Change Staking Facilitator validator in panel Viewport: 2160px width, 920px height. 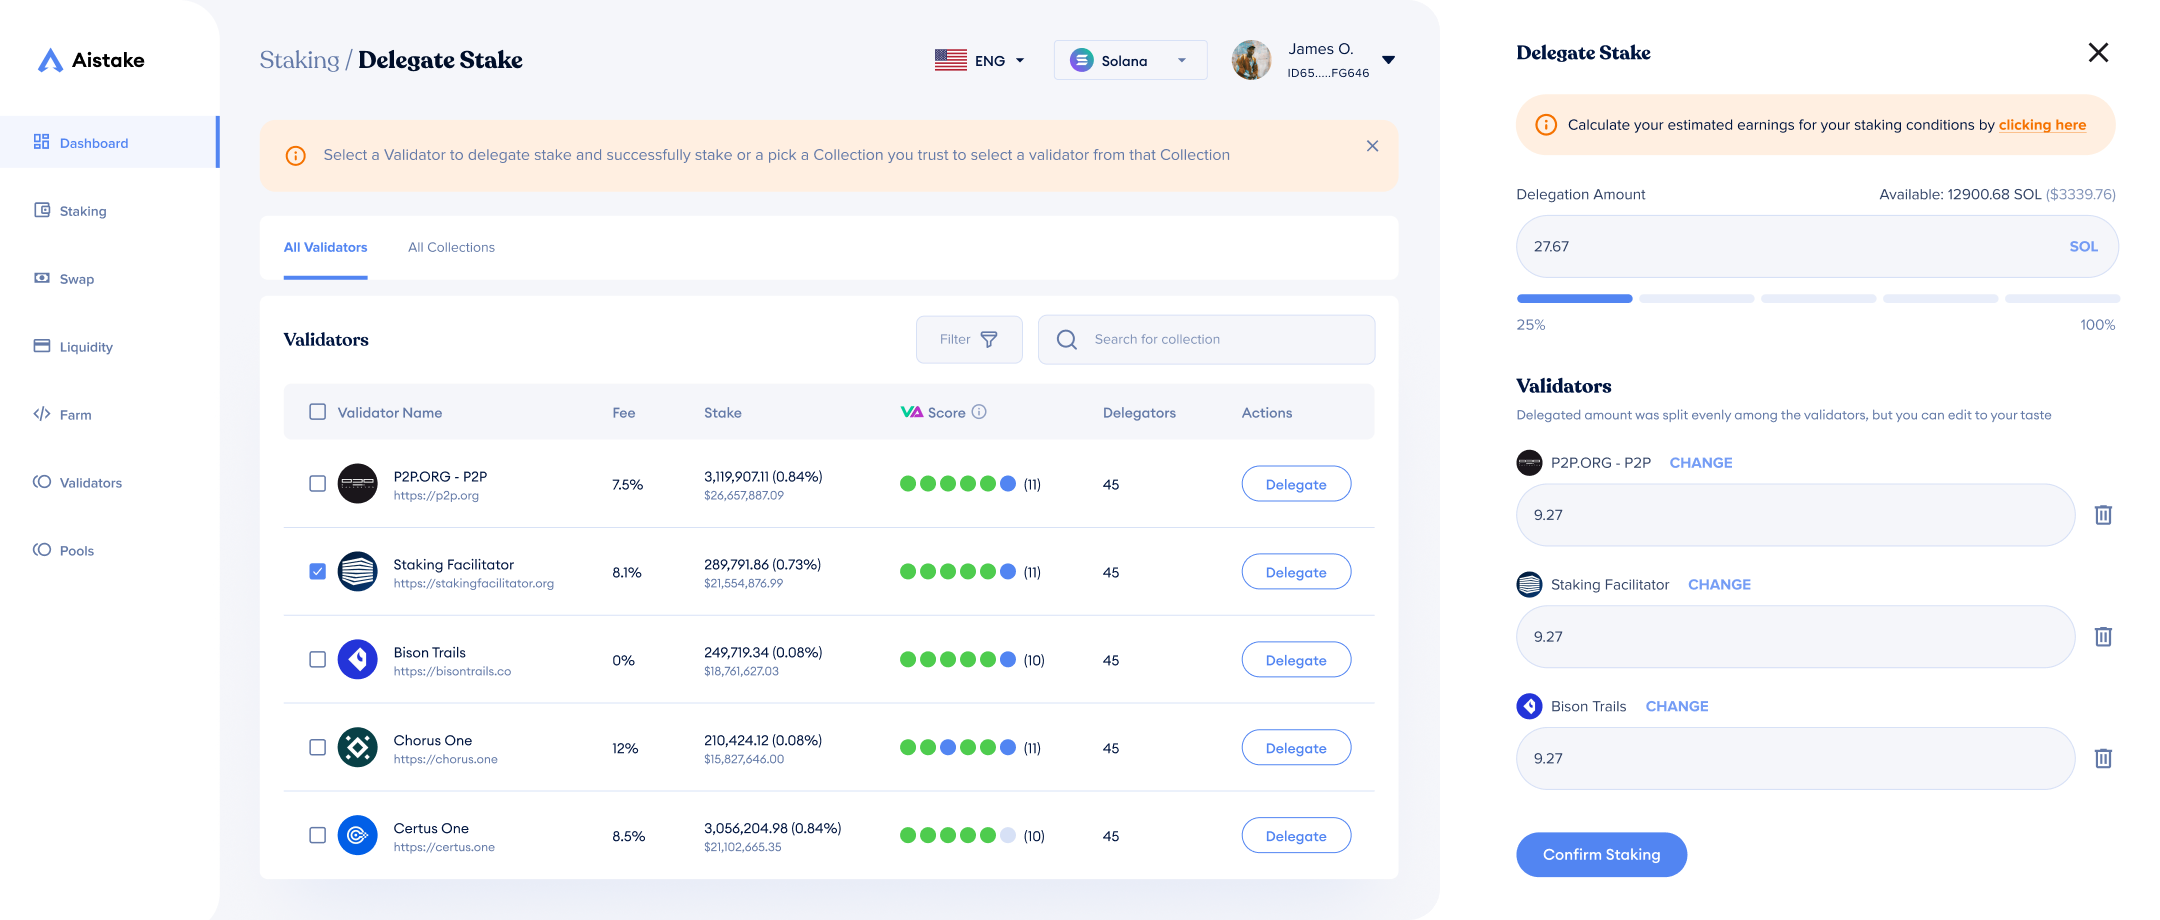click(1719, 585)
